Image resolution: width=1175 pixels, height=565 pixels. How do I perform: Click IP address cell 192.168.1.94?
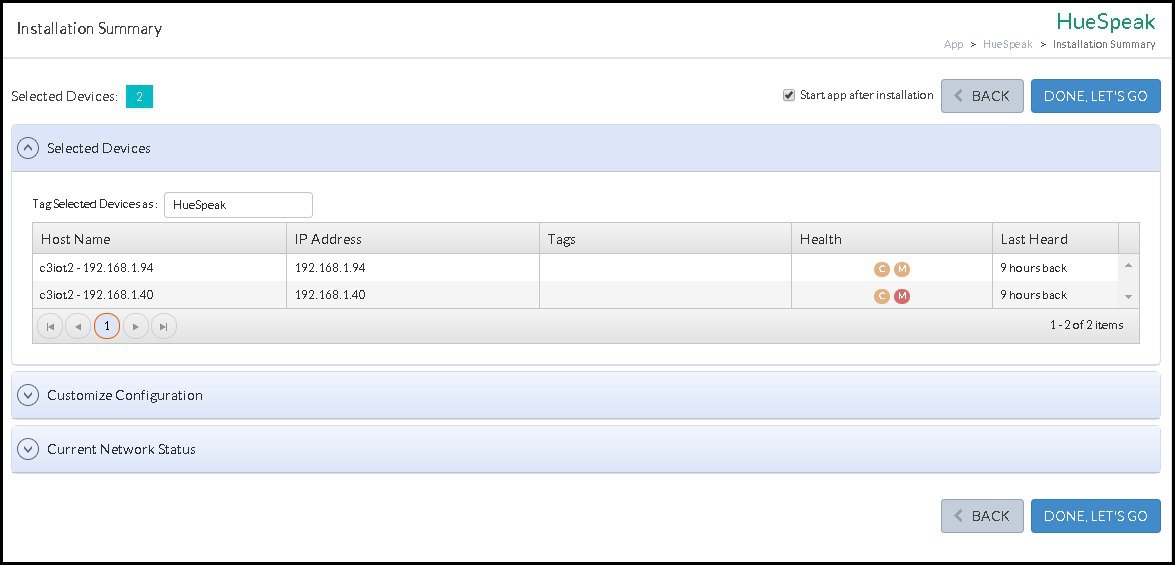[413, 268]
